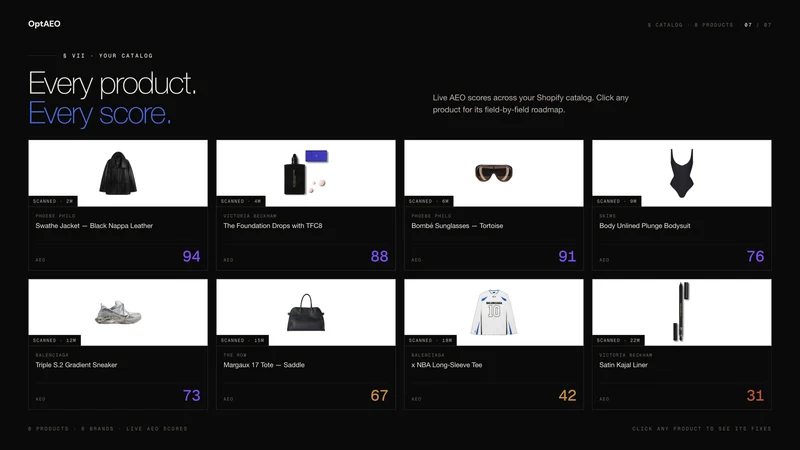Select 'Margaux 17 Tote — Saddle' title

[x=264, y=365]
